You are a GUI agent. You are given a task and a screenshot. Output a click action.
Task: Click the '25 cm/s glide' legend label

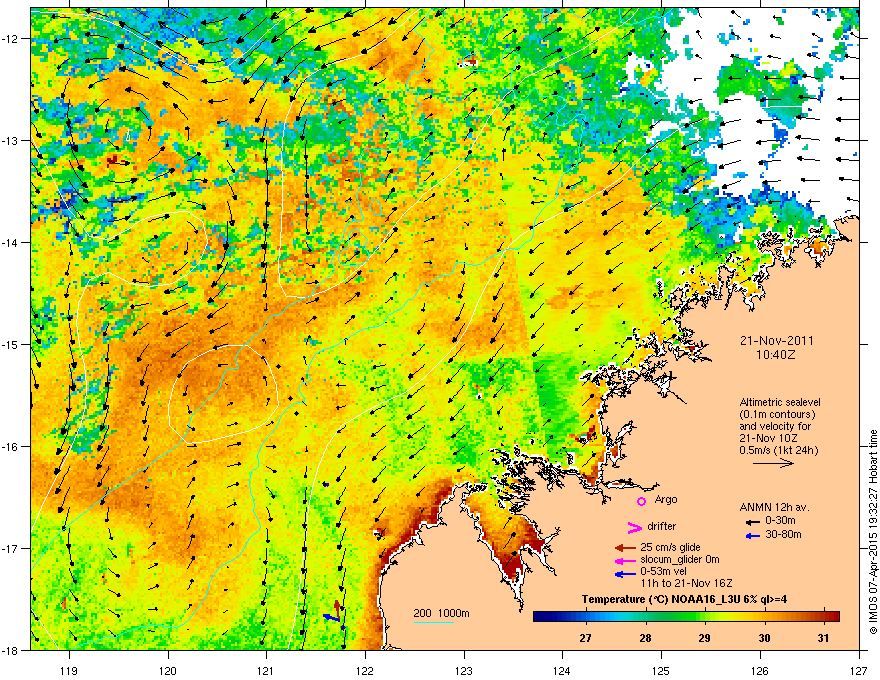pyautogui.click(x=670, y=547)
